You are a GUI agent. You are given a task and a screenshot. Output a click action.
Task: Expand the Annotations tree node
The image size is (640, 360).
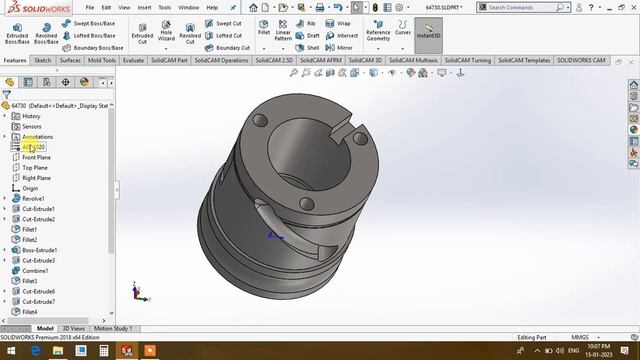[x=4, y=137]
